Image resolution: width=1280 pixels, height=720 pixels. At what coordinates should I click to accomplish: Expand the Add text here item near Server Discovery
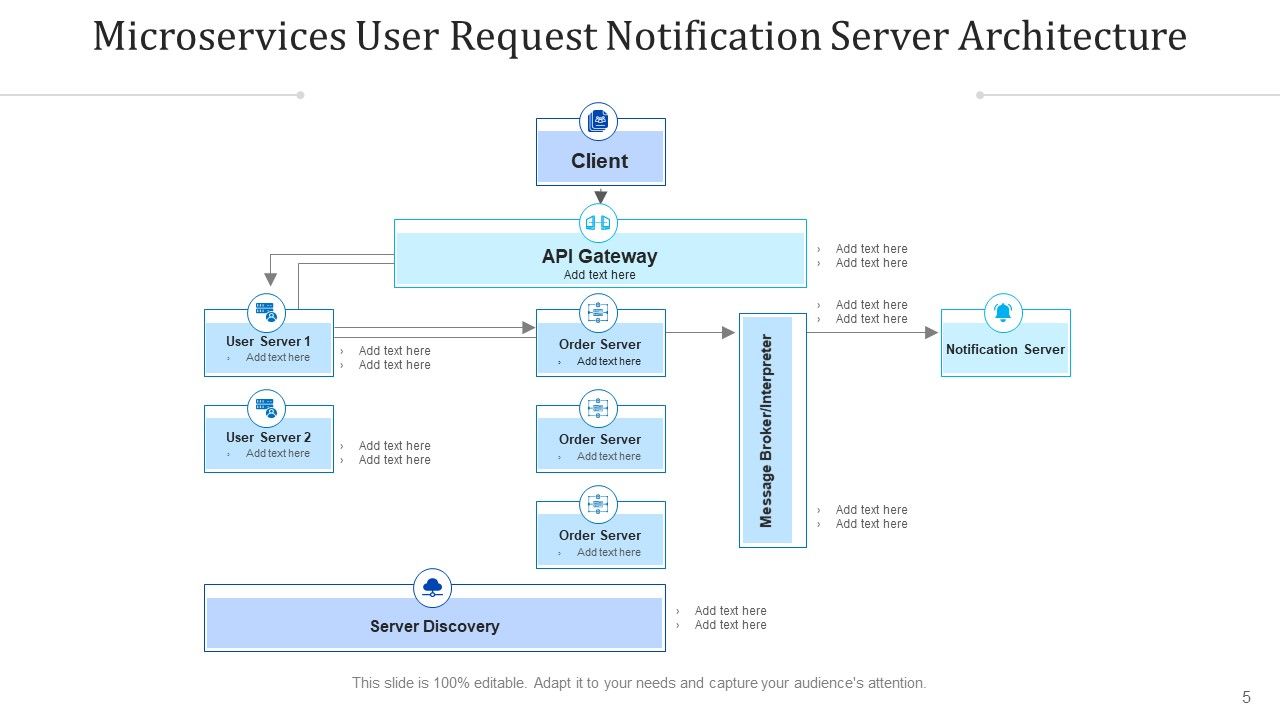731,610
